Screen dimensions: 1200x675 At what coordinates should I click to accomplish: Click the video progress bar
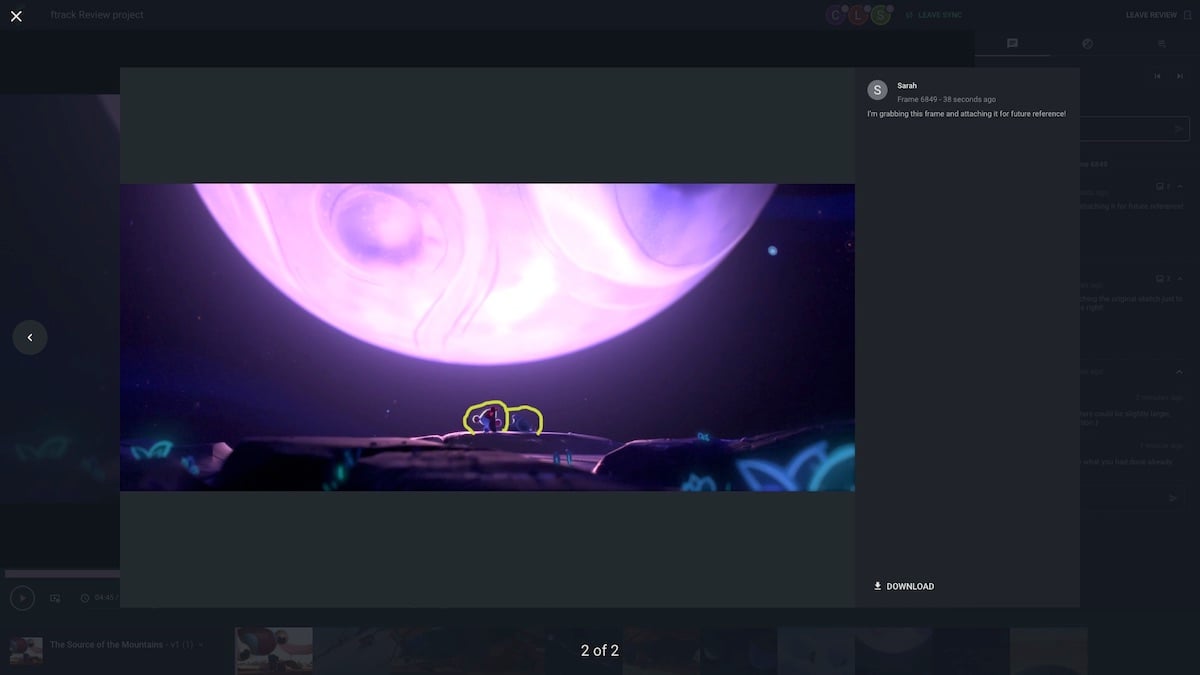pos(62,574)
